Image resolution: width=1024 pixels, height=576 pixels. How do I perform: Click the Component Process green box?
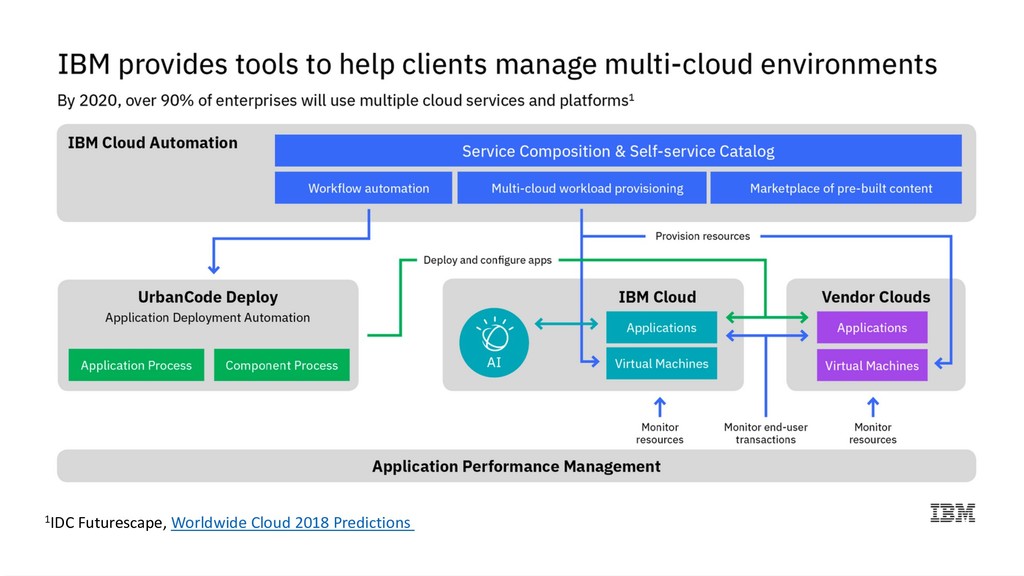coord(281,365)
